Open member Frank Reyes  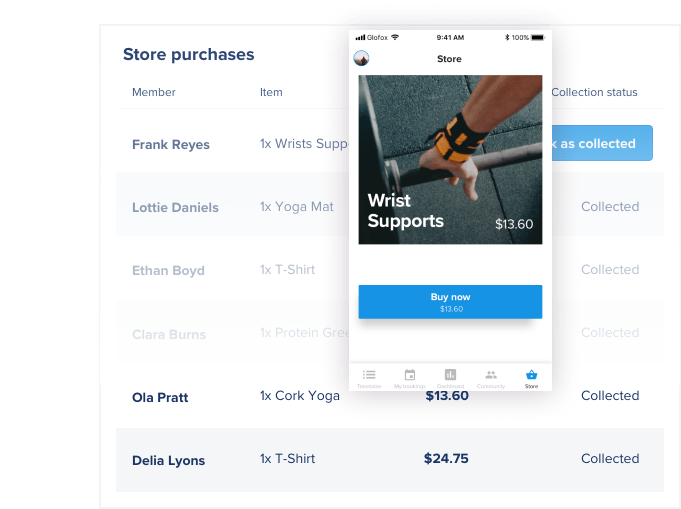click(x=171, y=145)
